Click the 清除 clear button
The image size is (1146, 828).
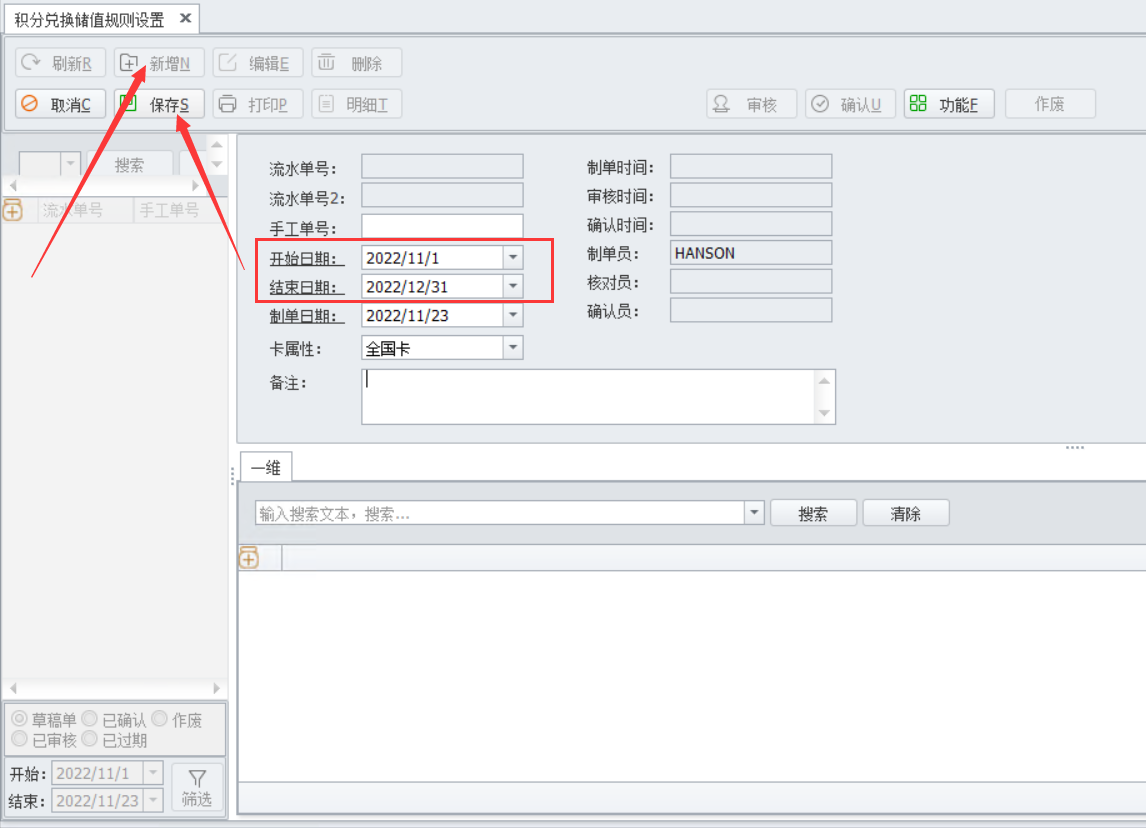pyautogui.click(x=905, y=513)
